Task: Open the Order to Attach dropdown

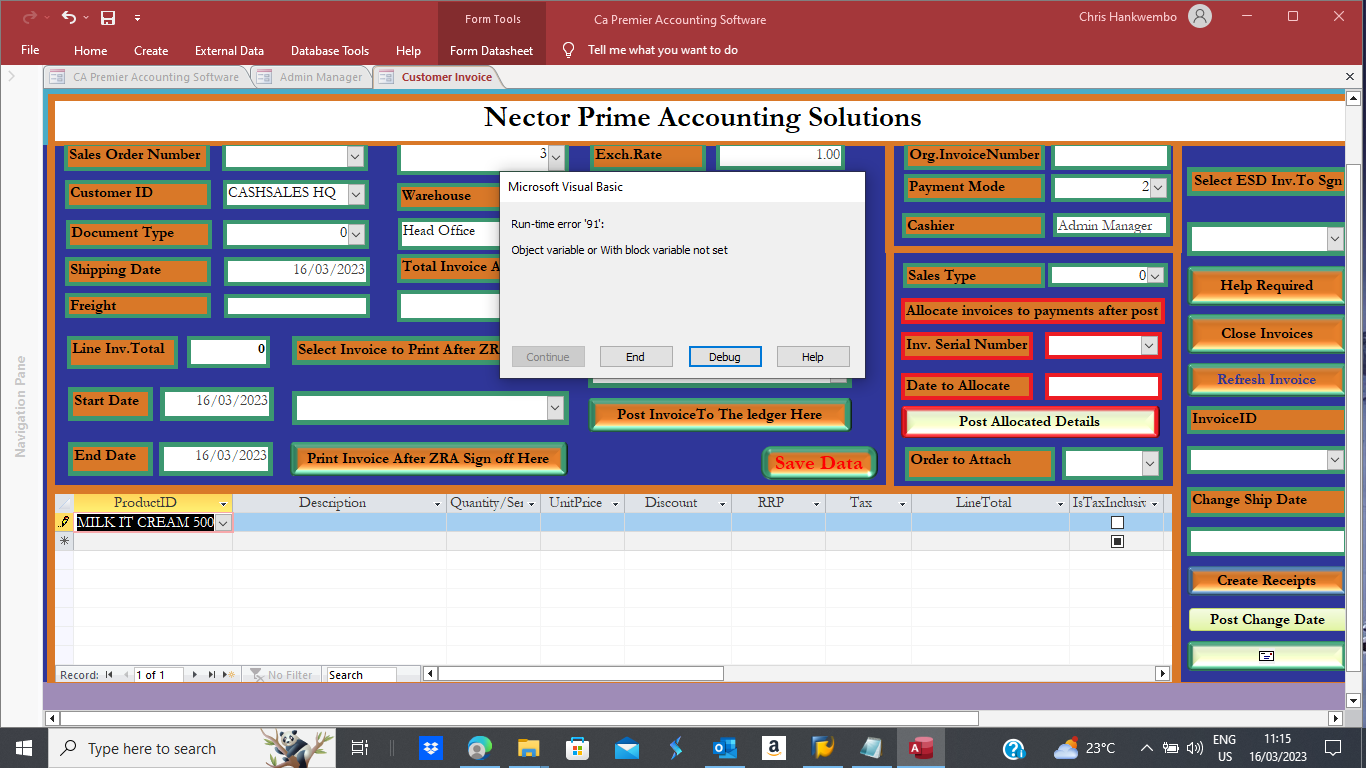Action: (x=1149, y=463)
